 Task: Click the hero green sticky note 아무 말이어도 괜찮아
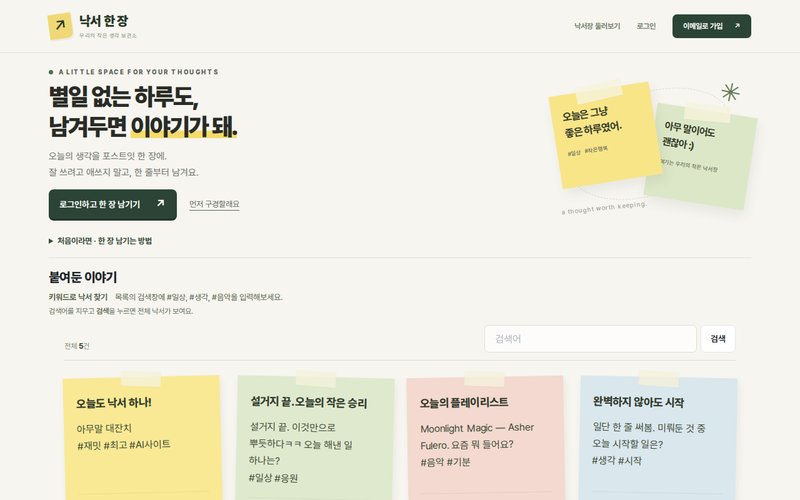point(709,156)
